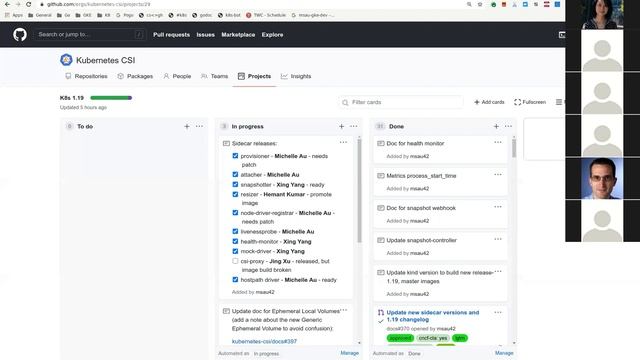Toggle attacher Michelle Au checkbox
Image resolution: width=640 pixels, height=360 pixels.
pyautogui.click(x=235, y=174)
